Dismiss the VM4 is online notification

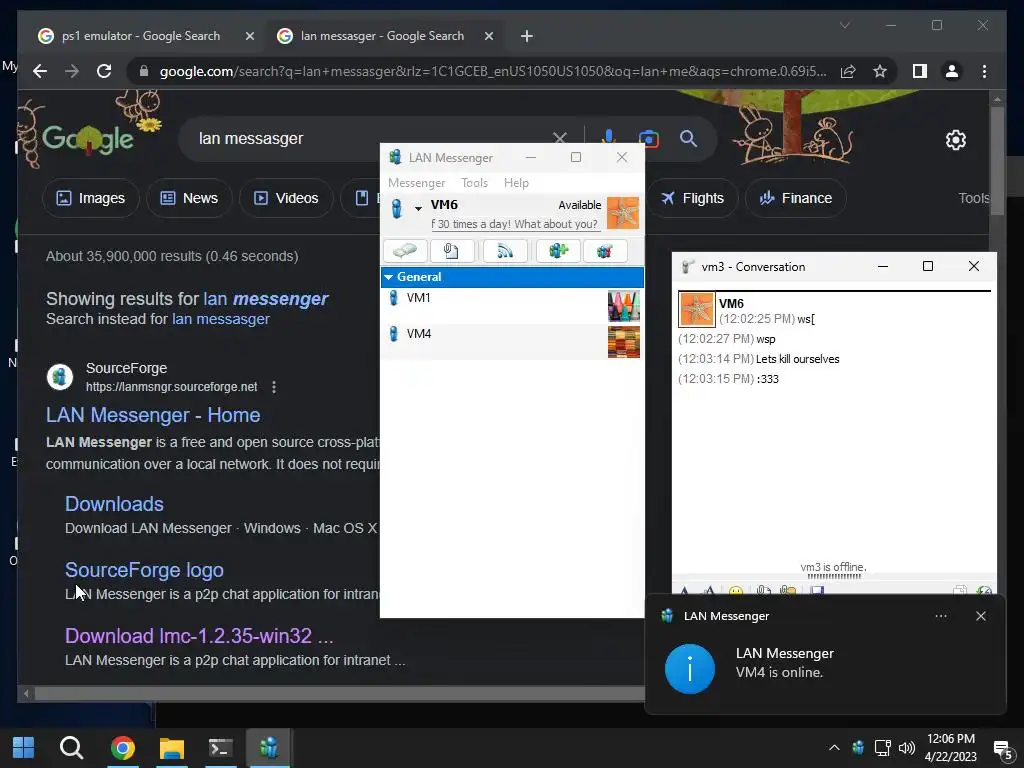point(980,616)
